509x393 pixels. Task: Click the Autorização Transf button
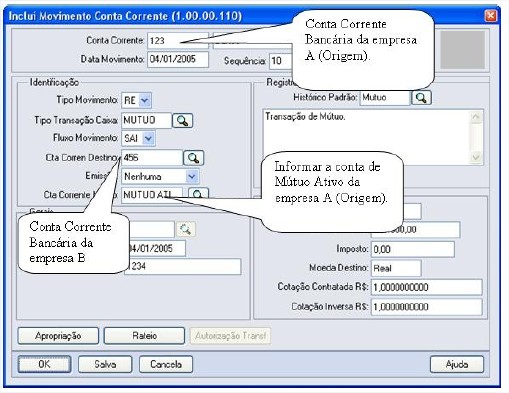point(230,336)
